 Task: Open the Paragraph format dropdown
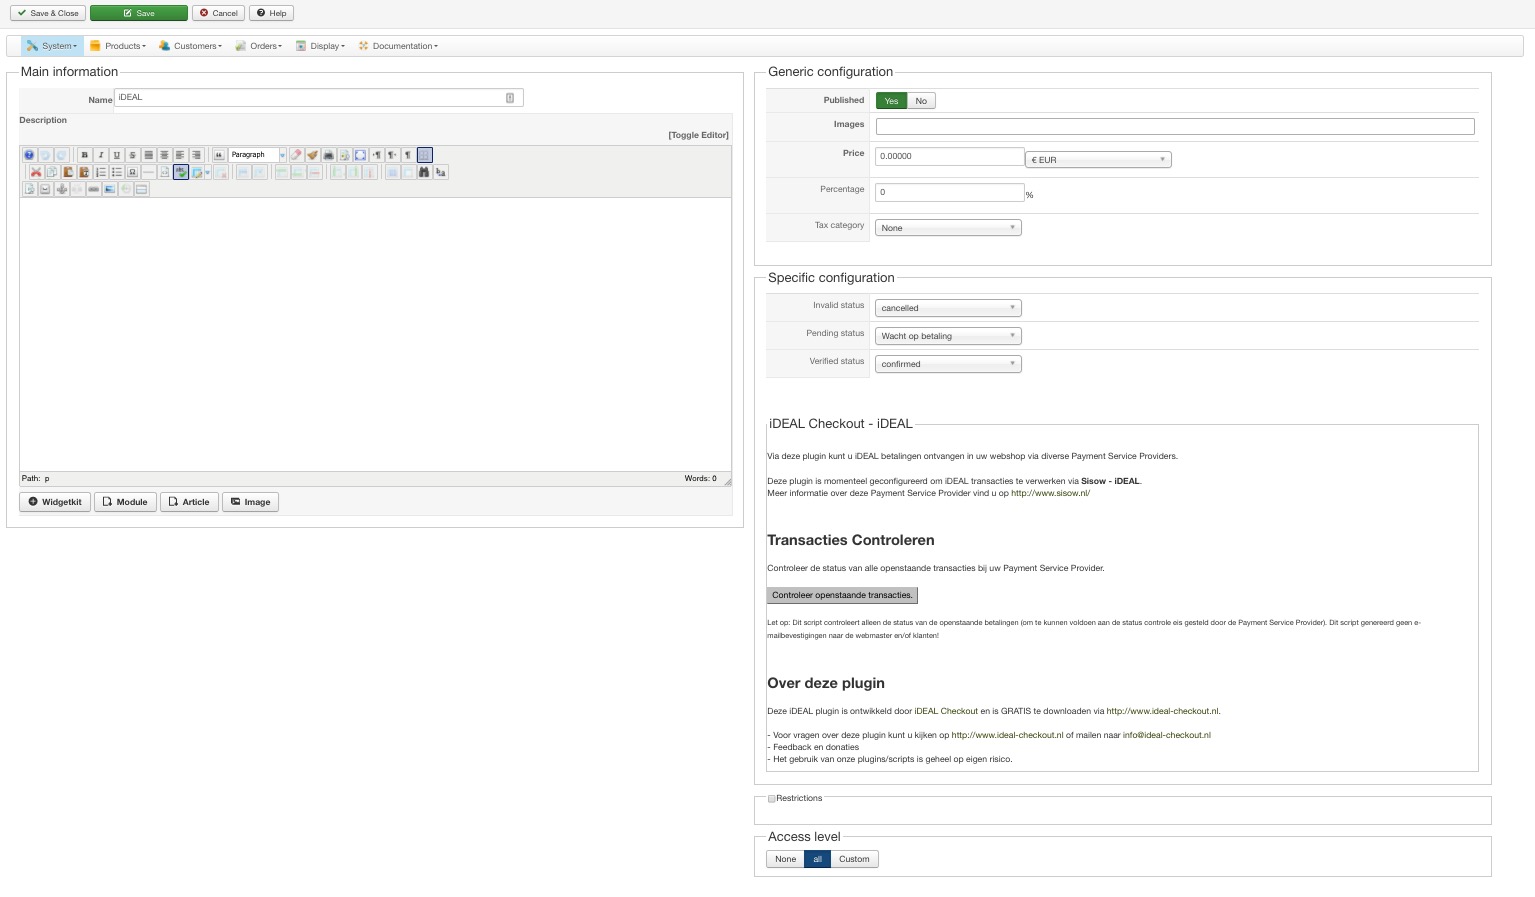click(257, 155)
